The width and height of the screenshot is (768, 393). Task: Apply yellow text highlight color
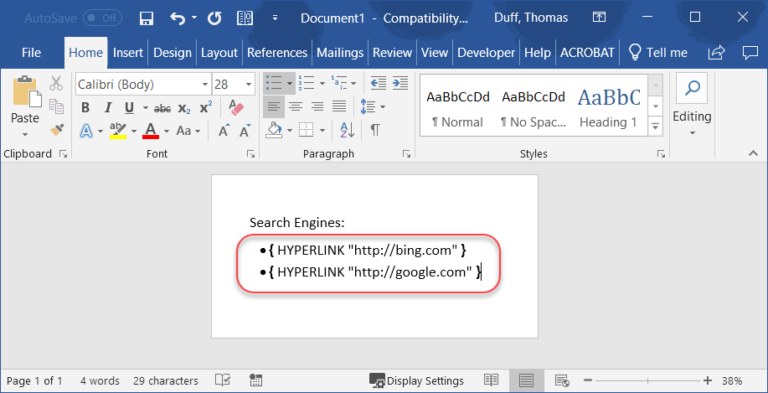[x=118, y=131]
